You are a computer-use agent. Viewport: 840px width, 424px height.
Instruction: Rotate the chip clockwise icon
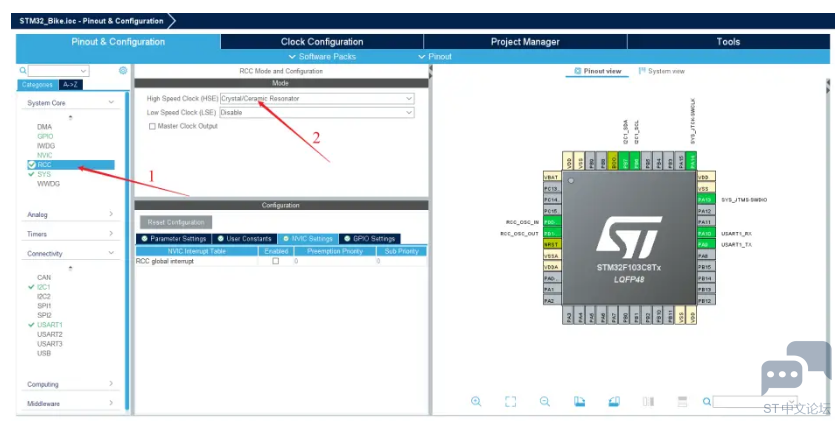pos(579,401)
